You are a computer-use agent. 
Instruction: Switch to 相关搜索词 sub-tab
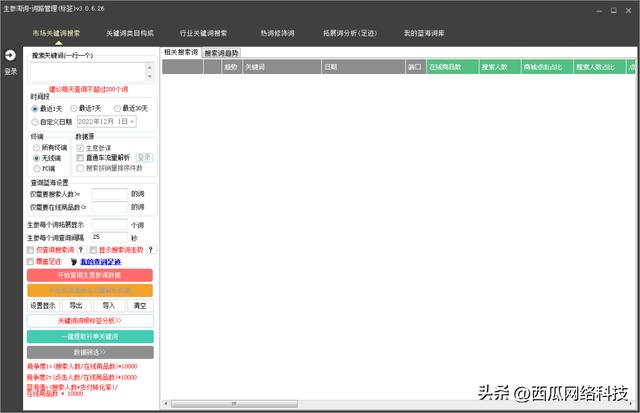(x=181, y=52)
